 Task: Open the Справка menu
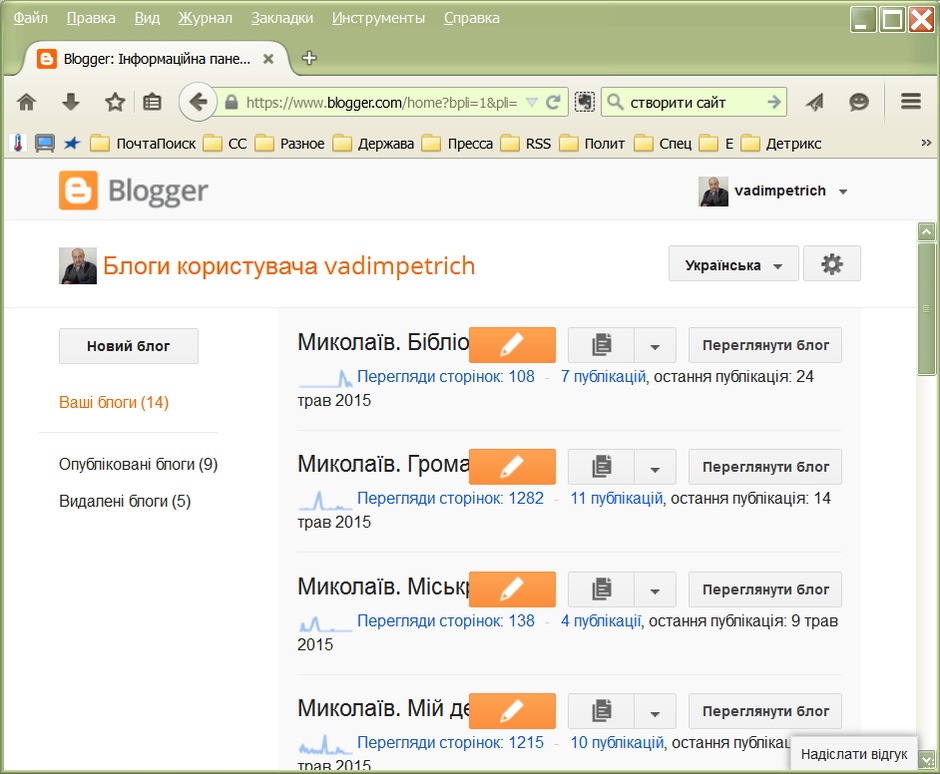click(x=472, y=18)
